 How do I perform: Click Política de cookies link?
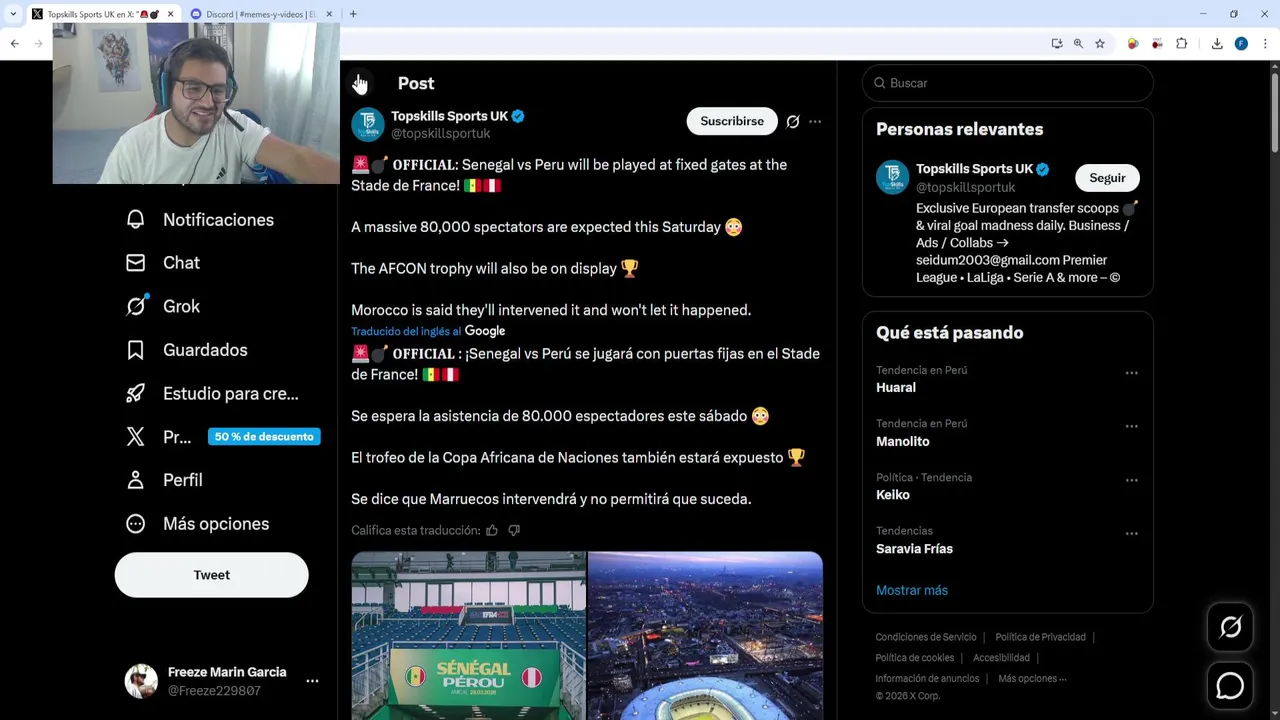(x=914, y=658)
